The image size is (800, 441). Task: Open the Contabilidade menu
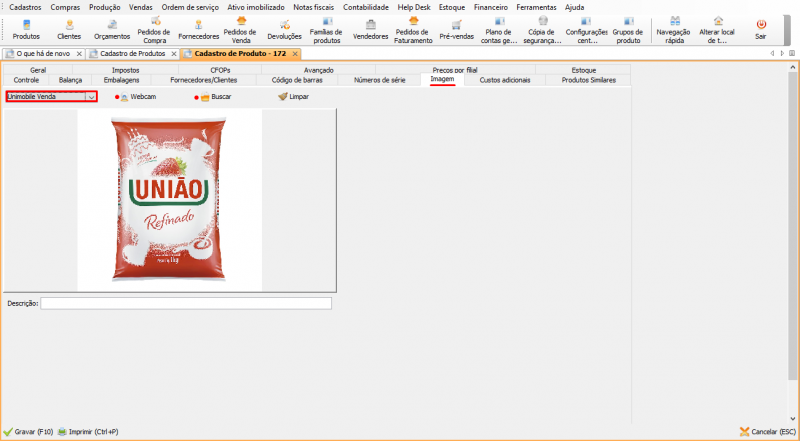click(x=366, y=7)
